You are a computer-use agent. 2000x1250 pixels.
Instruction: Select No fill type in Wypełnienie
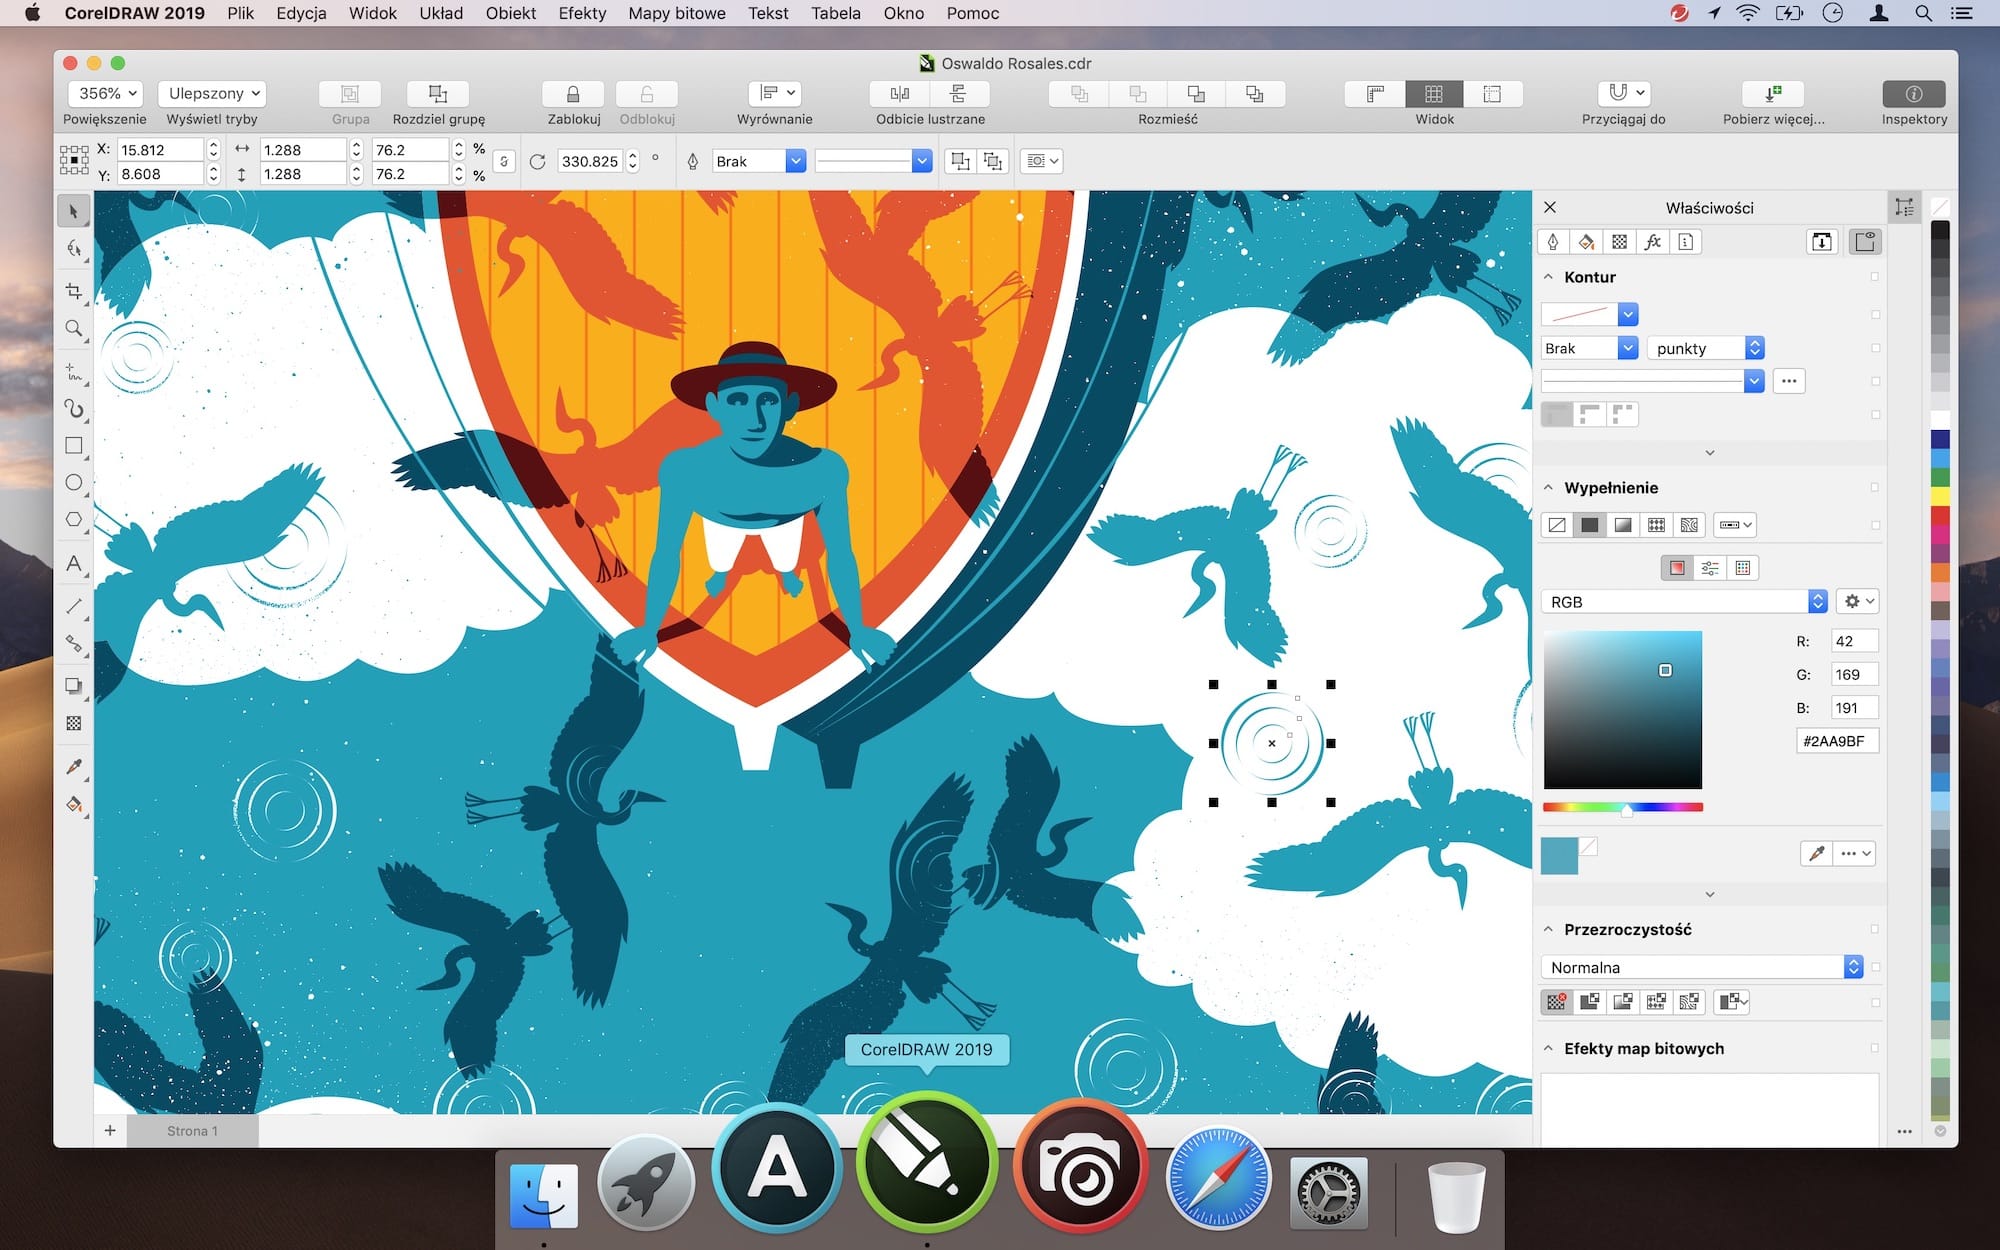tap(1557, 525)
